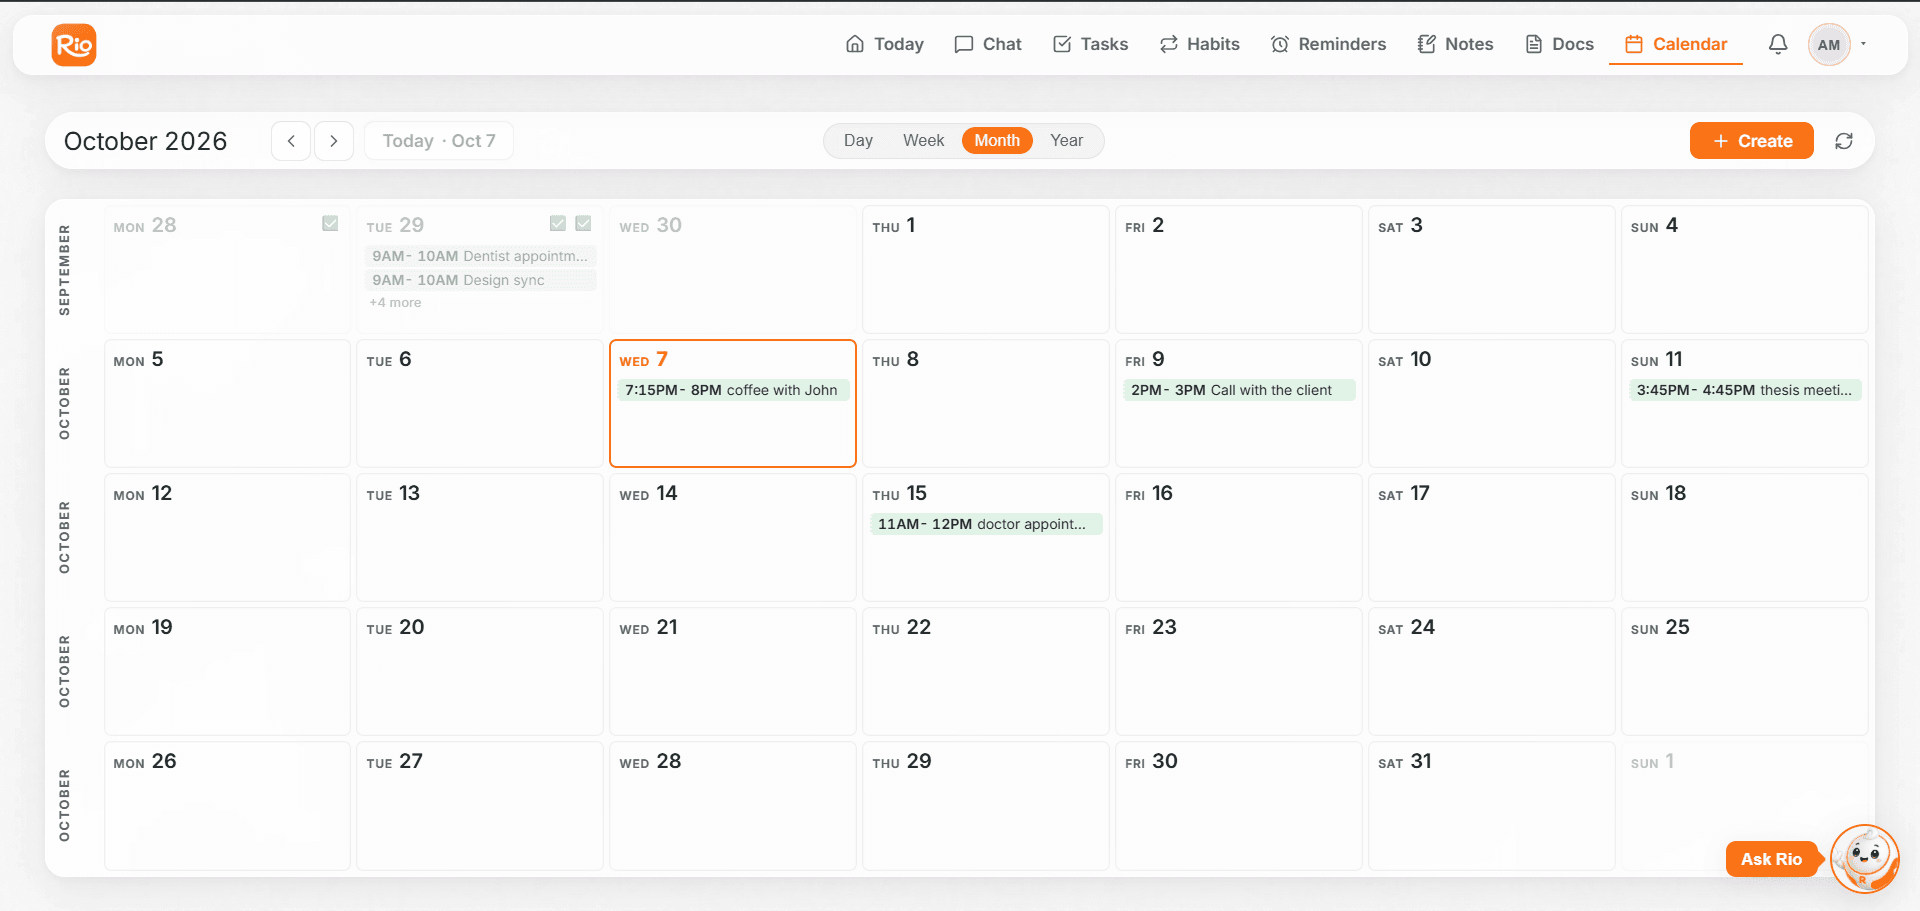Screen dimensions: 1920x911
Task: Toggle the checkbox on Mon 28
Action: tap(330, 223)
